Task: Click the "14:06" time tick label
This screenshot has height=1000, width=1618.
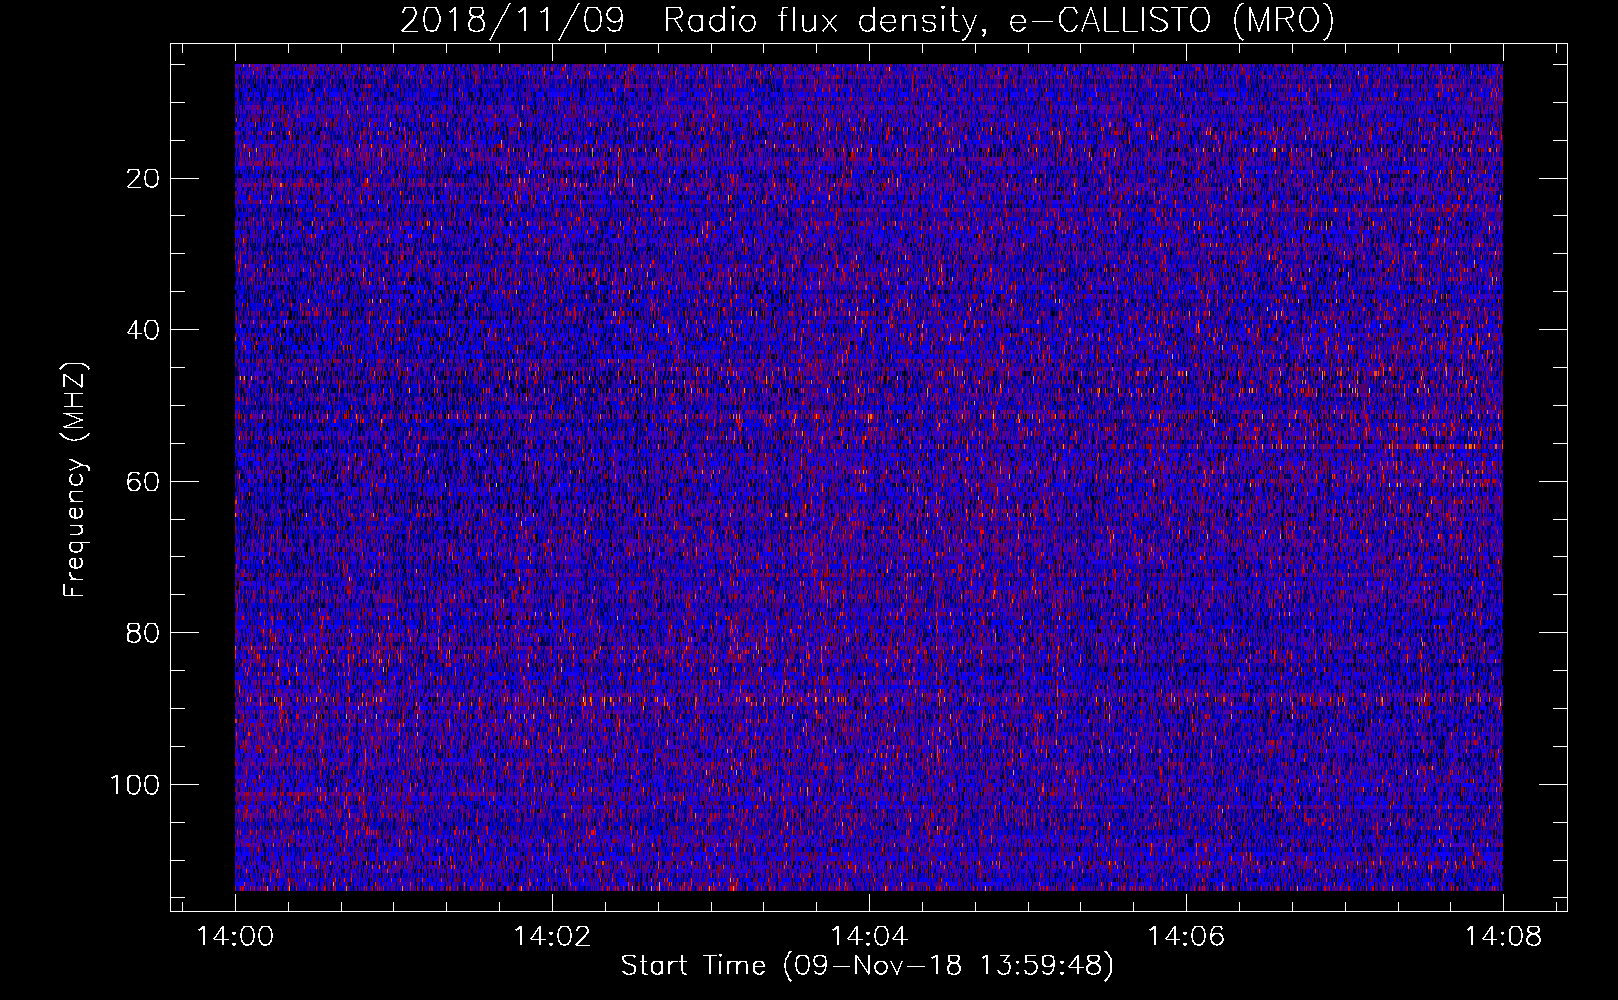Action: click(1186, 937)
